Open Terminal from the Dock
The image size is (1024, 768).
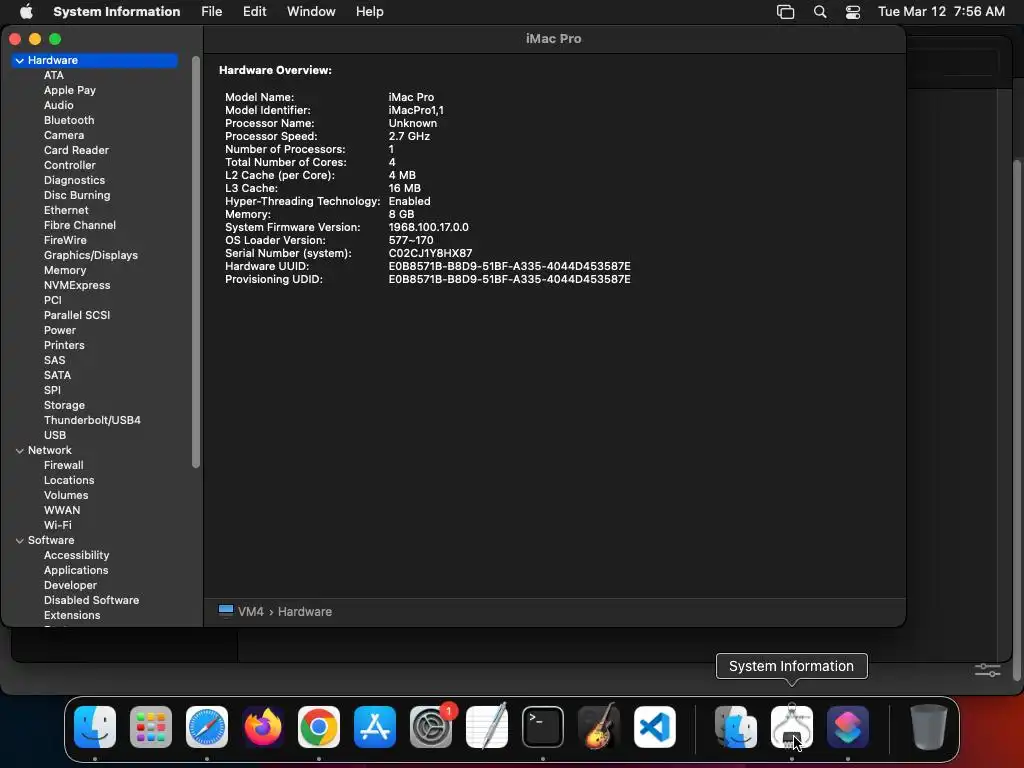pos(543,727)
